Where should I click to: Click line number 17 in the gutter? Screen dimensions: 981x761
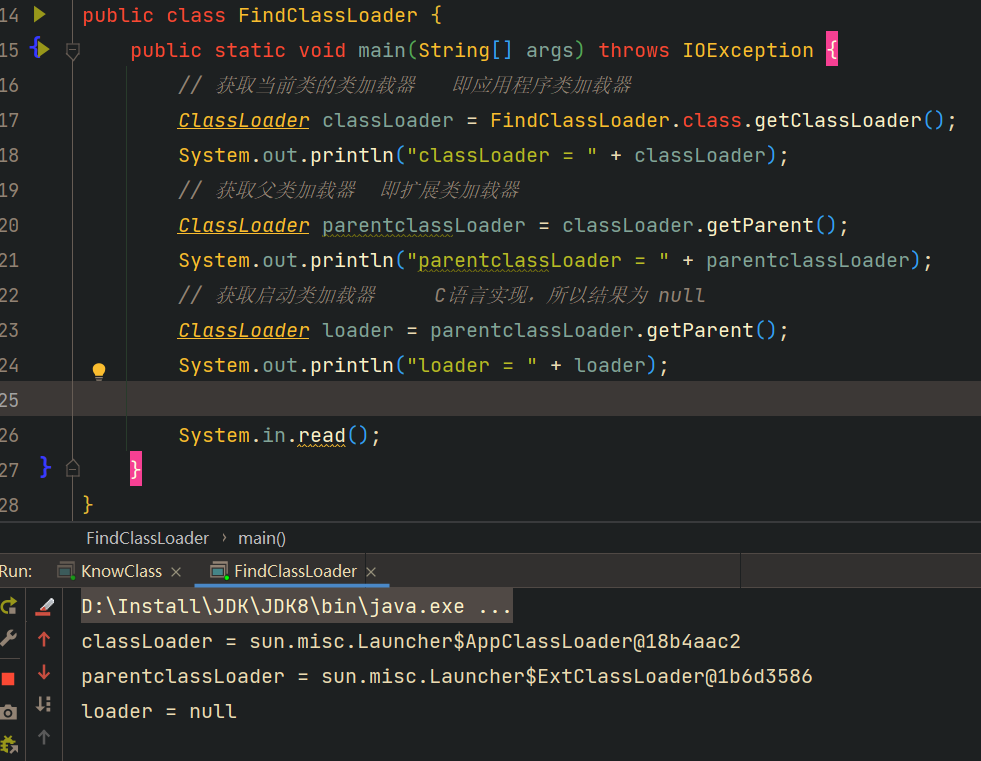pos(9,120)
